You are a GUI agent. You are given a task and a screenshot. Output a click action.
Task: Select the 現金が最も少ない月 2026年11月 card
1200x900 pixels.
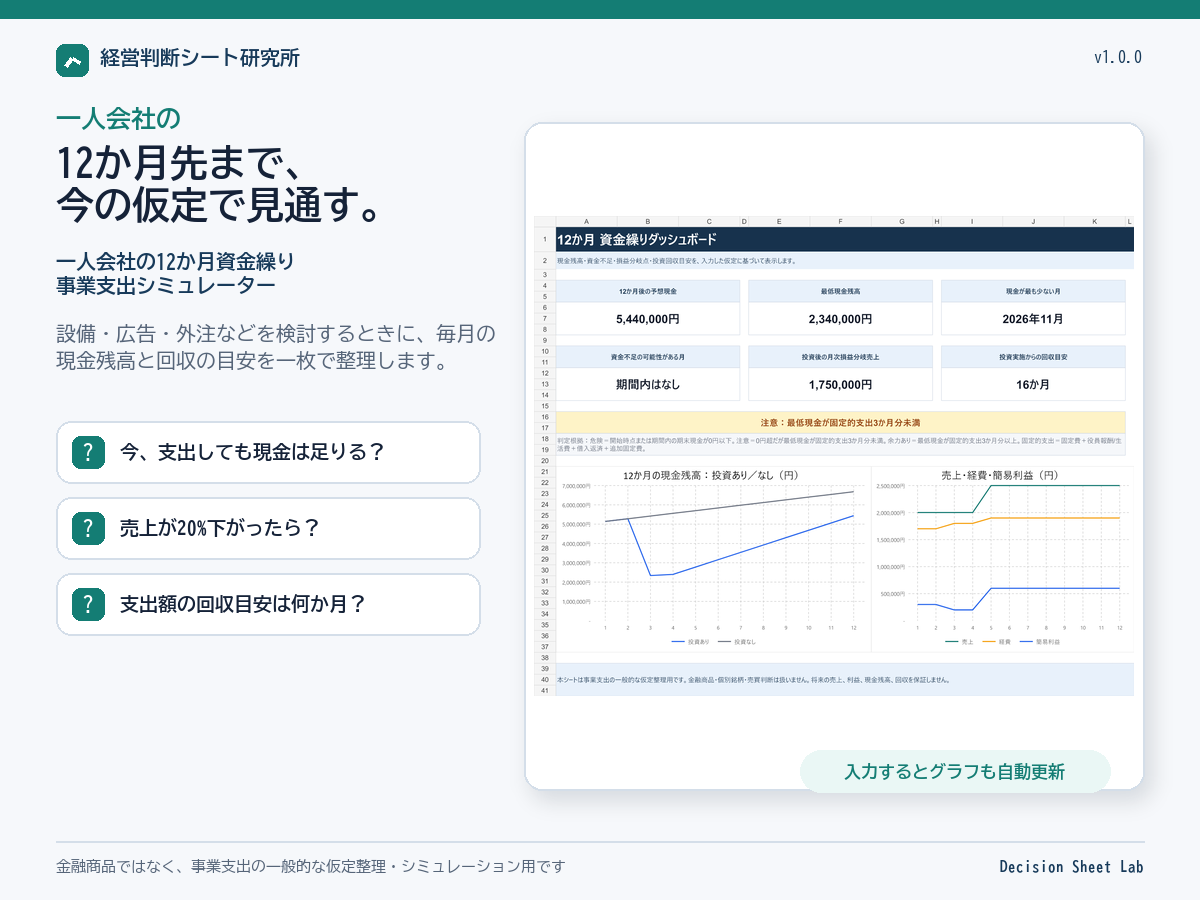[1033, 307]
